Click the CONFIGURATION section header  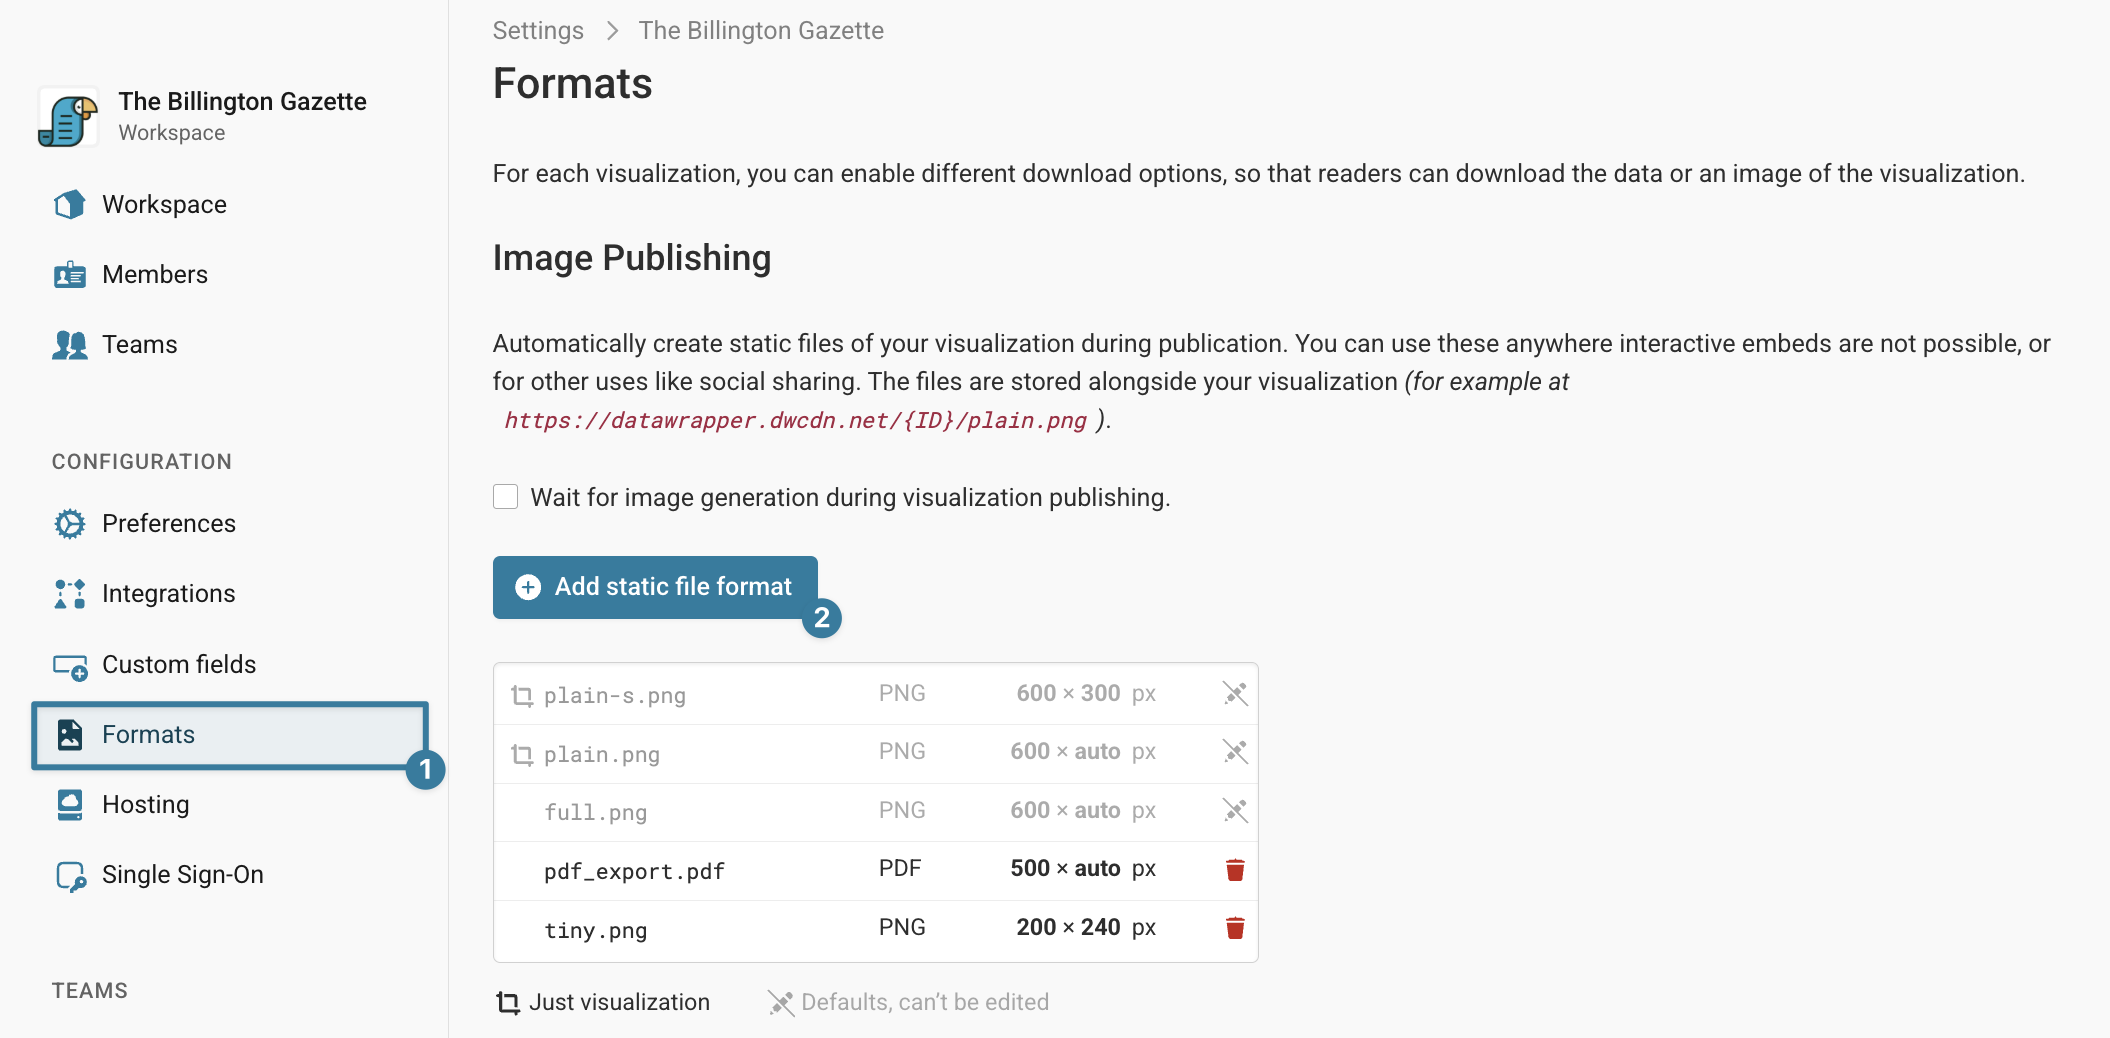pyautogui.click(x=142, y=462)
